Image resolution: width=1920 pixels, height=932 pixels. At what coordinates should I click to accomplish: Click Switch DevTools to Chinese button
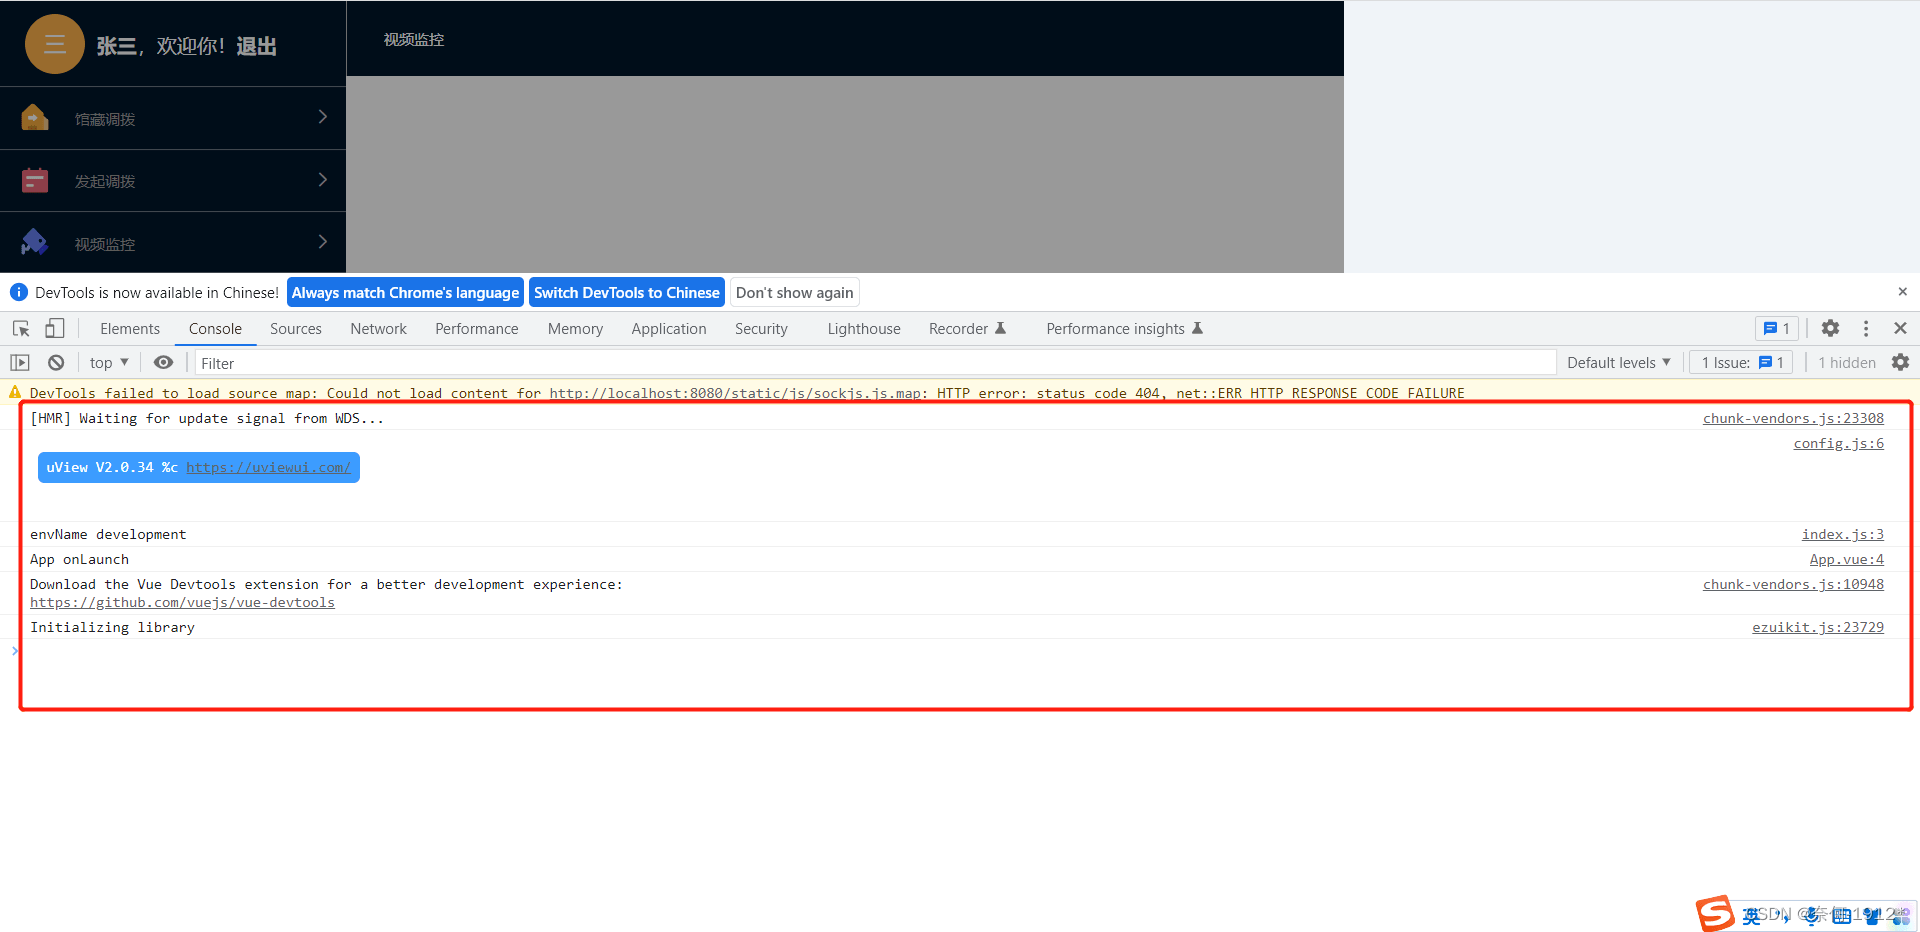(x=627, y=292)
